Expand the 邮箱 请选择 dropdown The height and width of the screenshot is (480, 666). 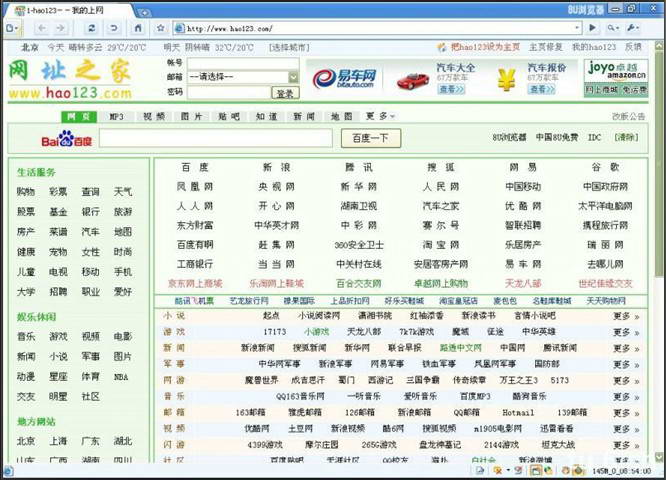(x=293, y=77)
